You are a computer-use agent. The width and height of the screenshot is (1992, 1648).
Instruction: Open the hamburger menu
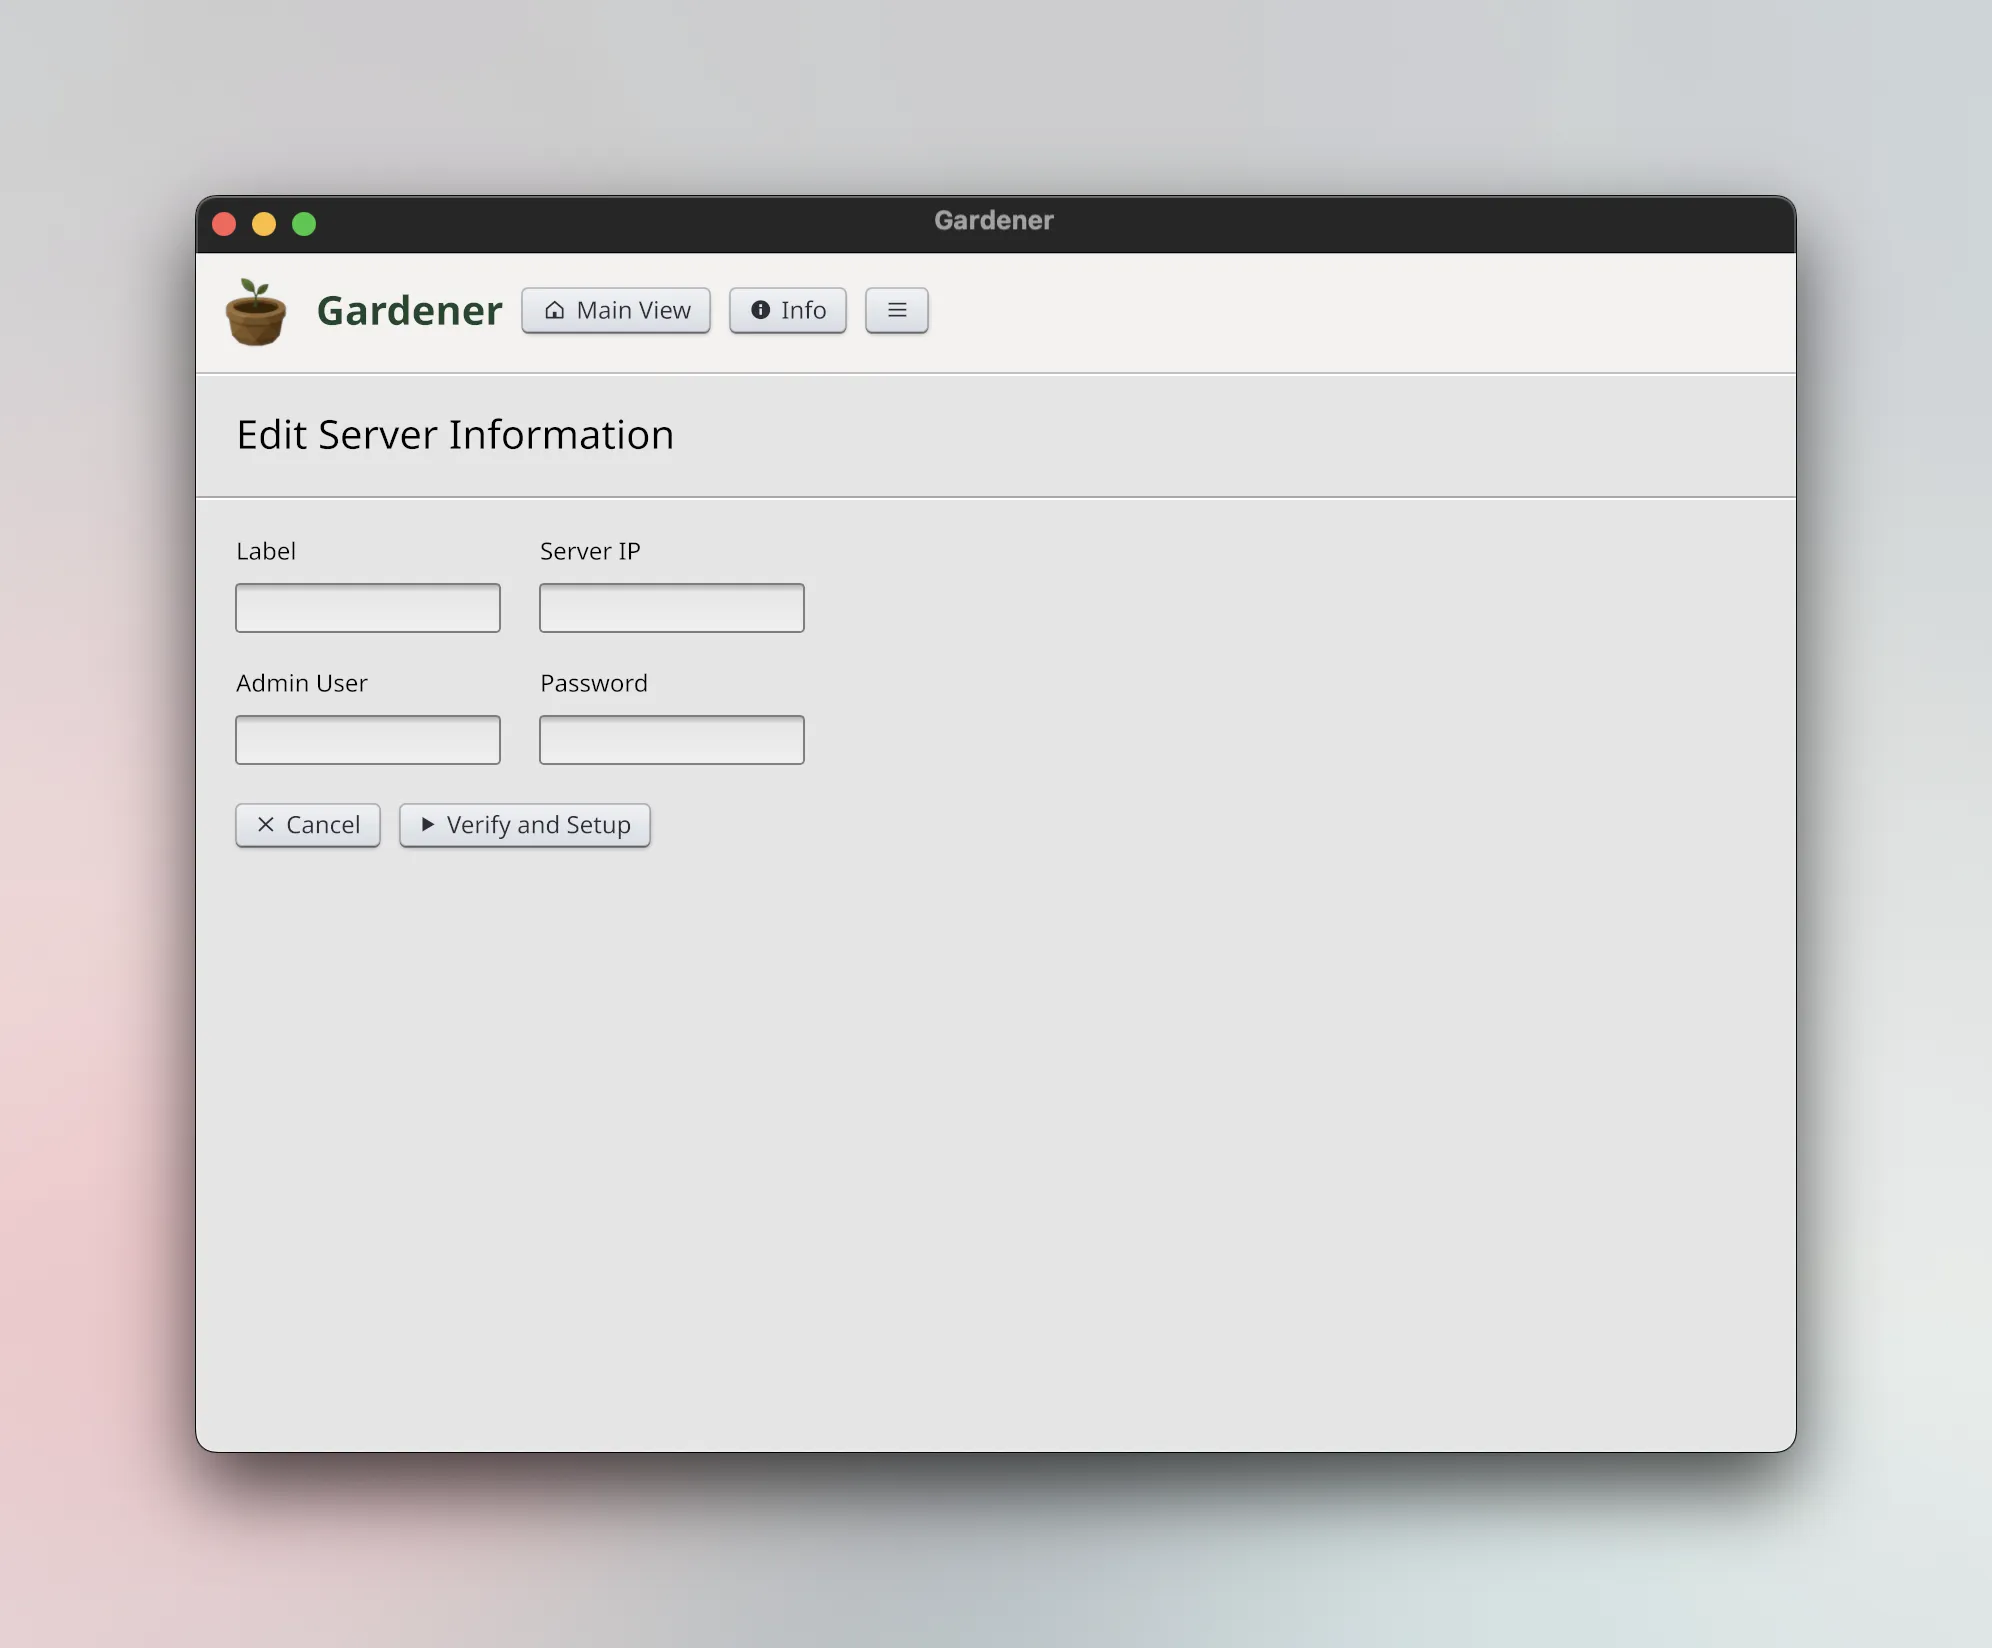[897, 310]
